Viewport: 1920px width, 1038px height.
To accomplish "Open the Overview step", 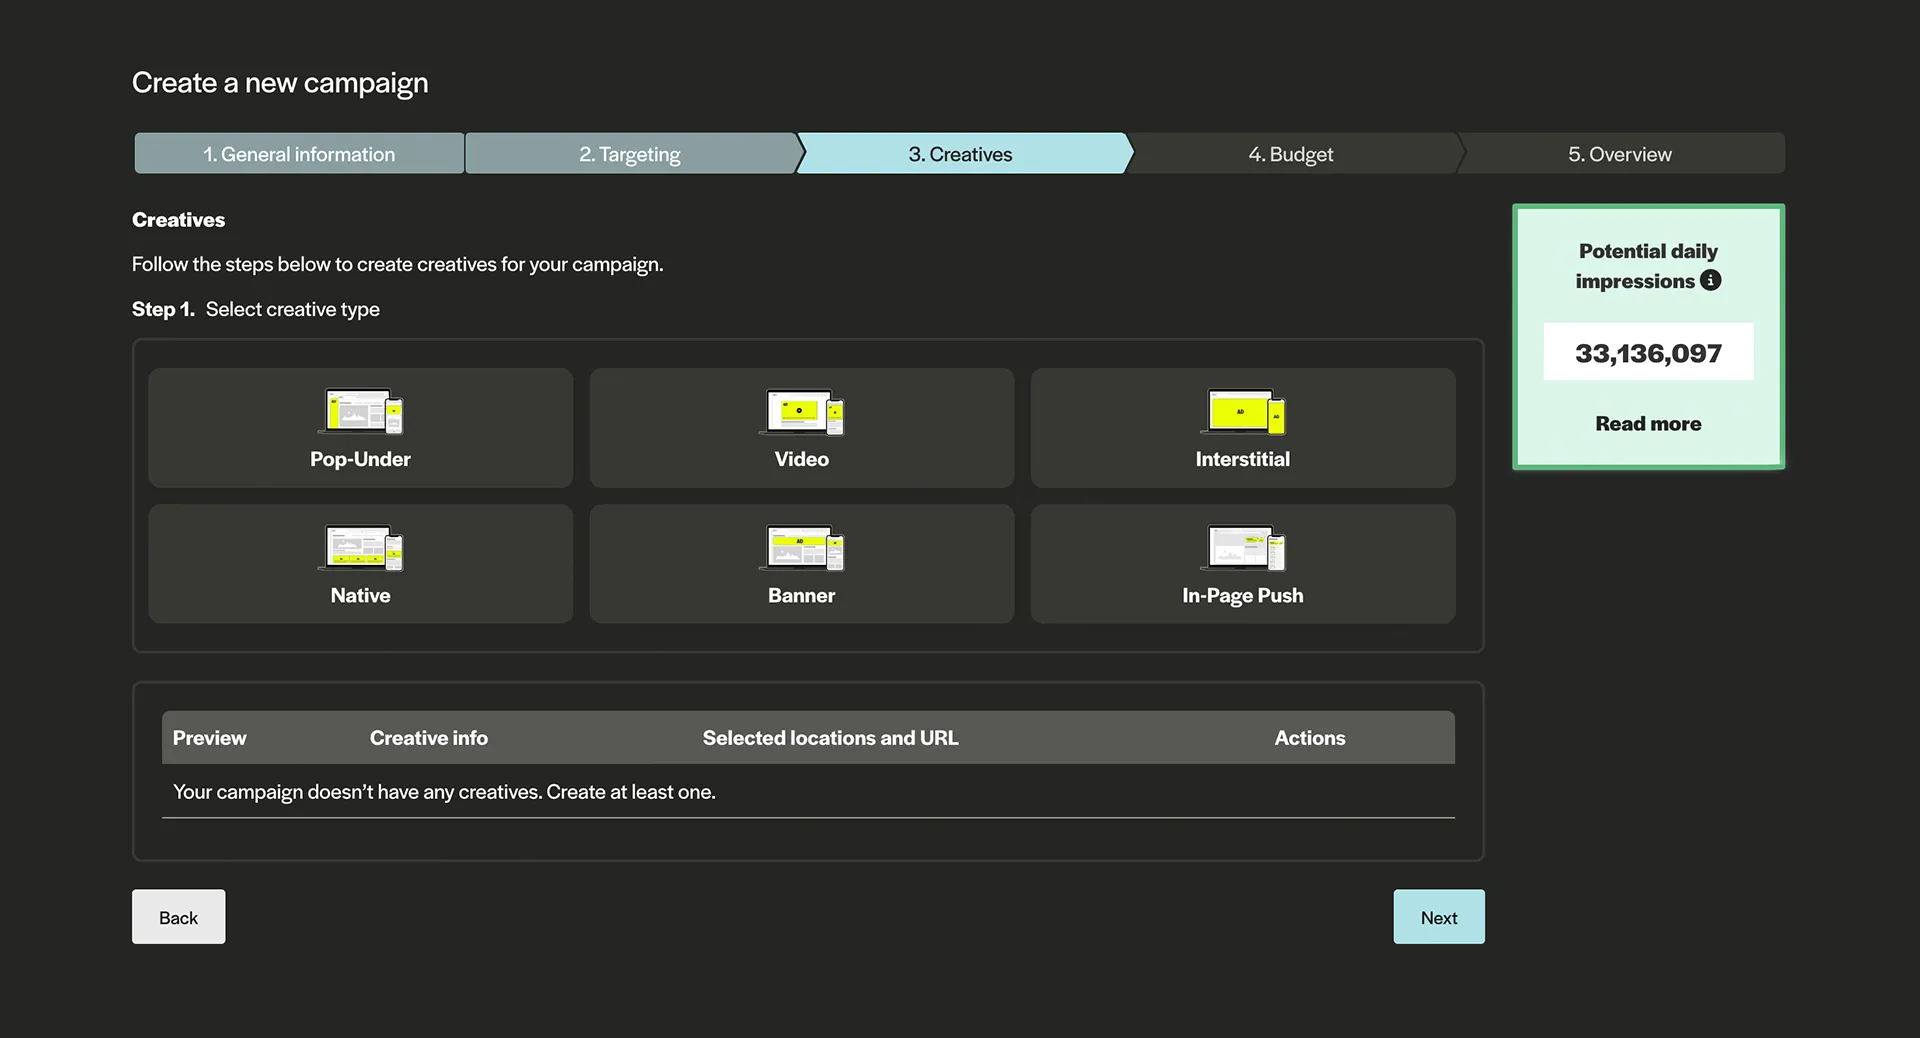I will (1619, 154).
